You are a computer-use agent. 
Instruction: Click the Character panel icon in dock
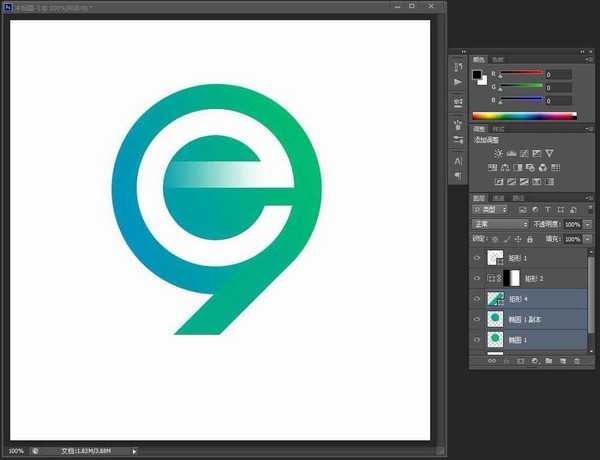(x=458, y=159)
